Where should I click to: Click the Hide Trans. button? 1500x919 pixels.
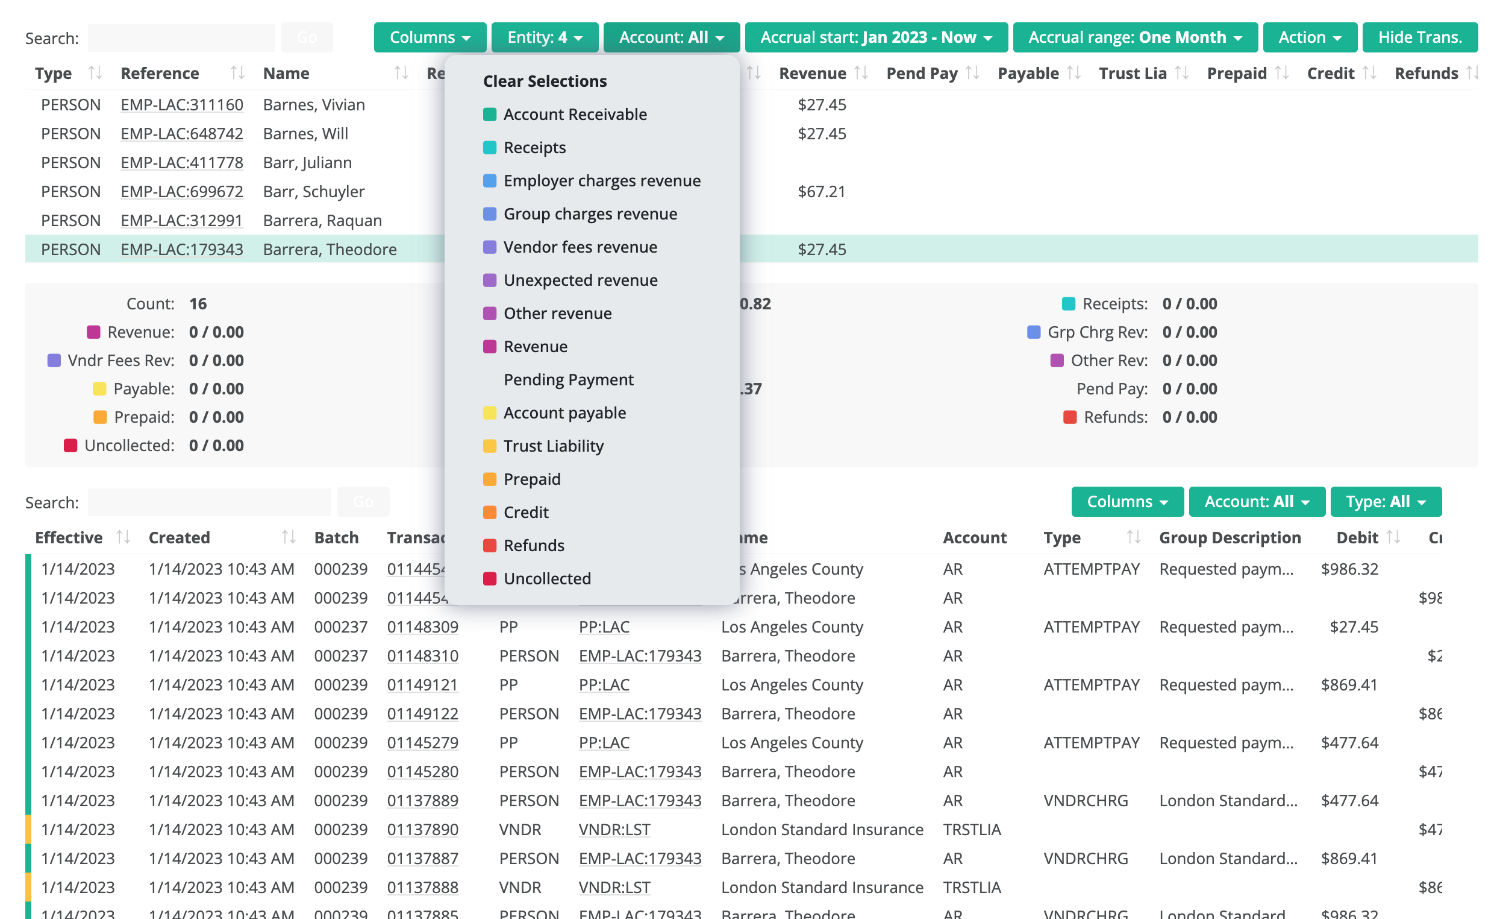(1420, 37)
